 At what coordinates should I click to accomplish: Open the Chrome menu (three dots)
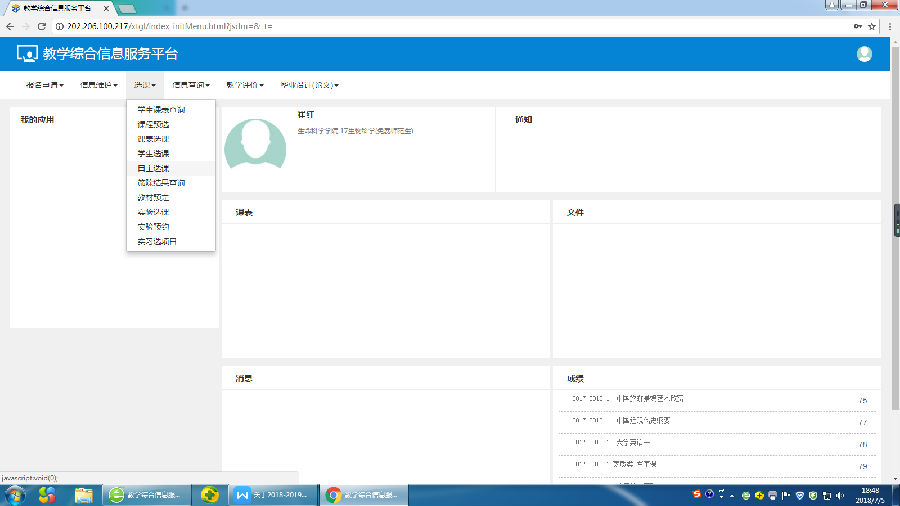pyautogui.click(x=890, y=25)
